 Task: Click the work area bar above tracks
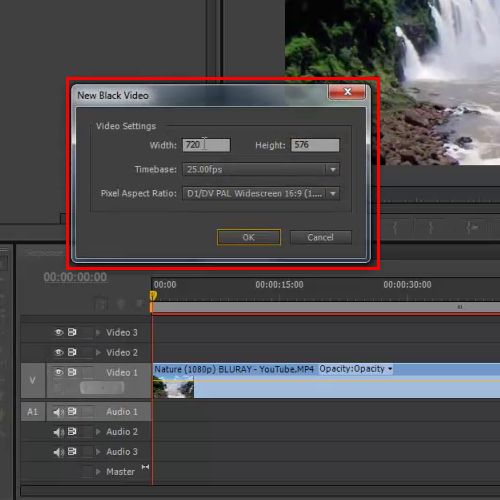[x=326, y=307]
